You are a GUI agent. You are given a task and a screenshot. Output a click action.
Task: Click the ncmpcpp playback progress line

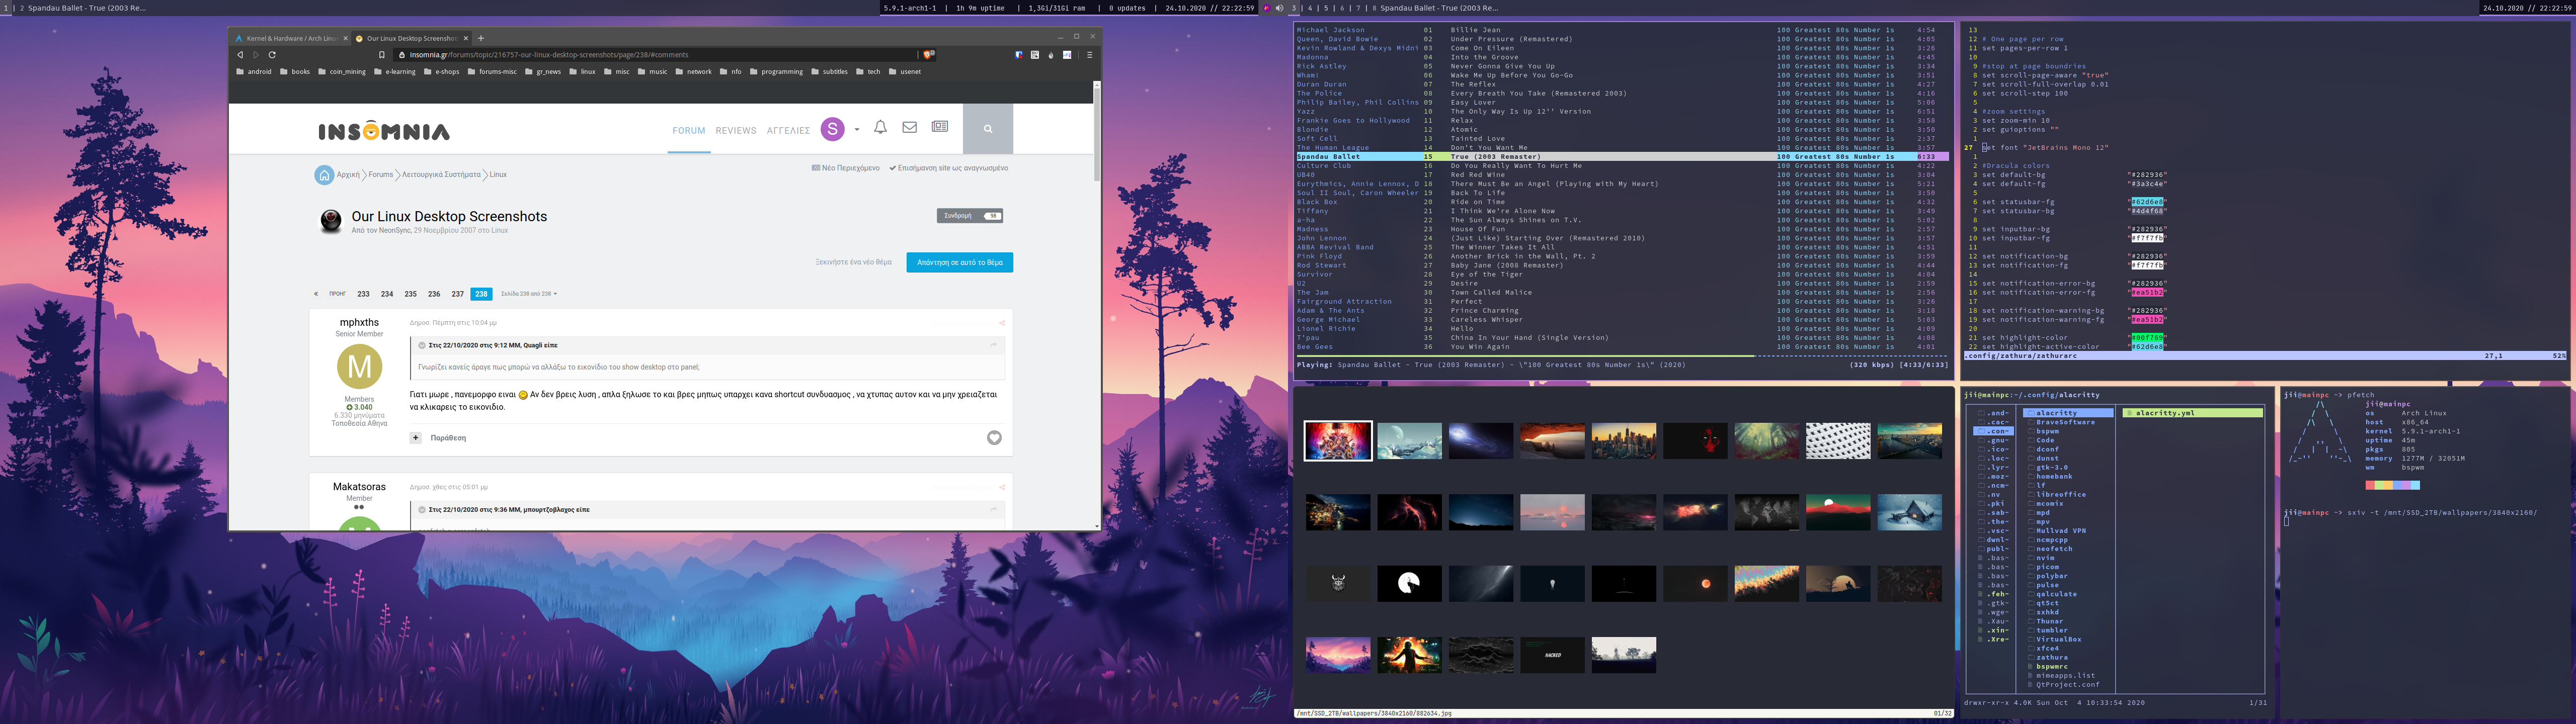(1622, 355)
